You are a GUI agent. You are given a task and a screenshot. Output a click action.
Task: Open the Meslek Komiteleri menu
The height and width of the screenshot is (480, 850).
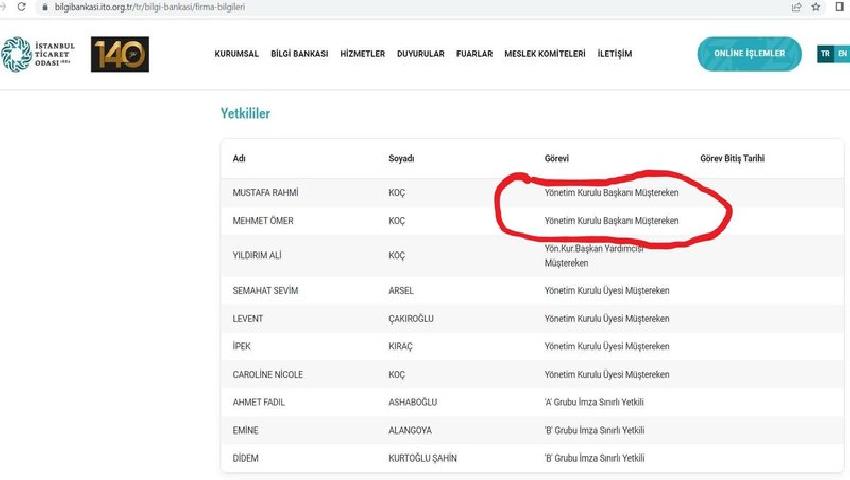(x=545, y=54)
